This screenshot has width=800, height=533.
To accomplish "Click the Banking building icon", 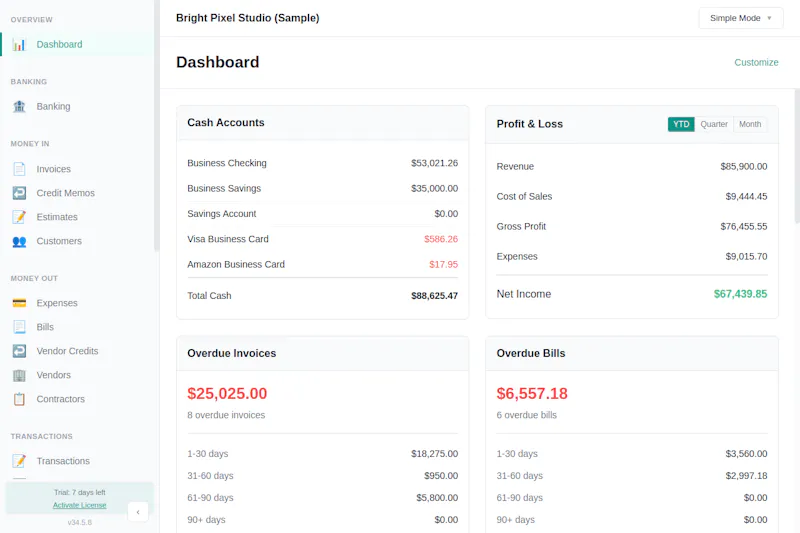I will tap(19, 106).
